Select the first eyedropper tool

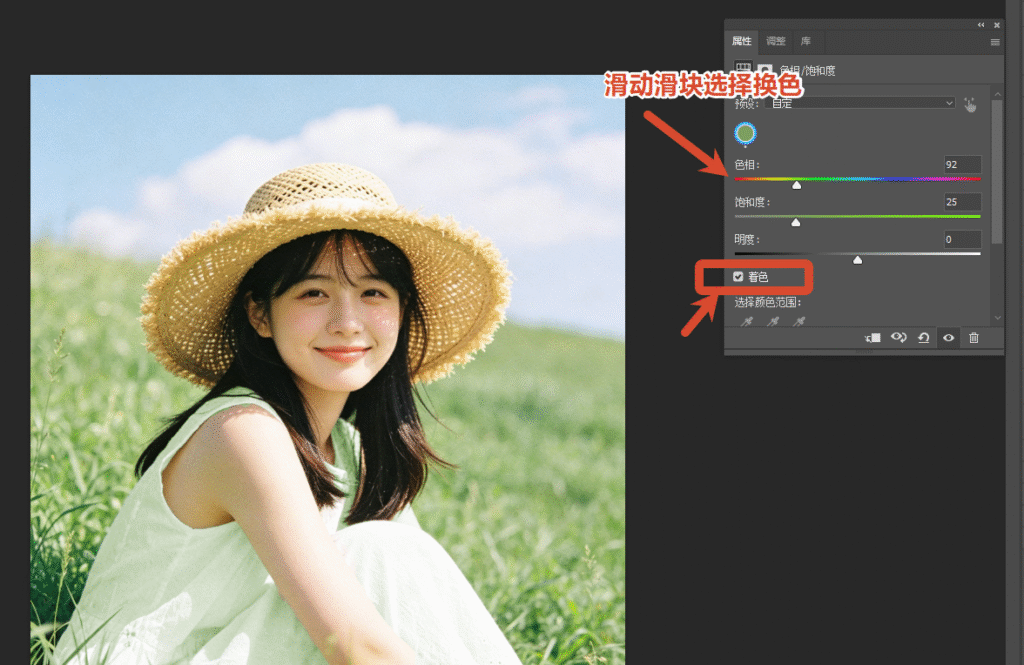[746, 321]
